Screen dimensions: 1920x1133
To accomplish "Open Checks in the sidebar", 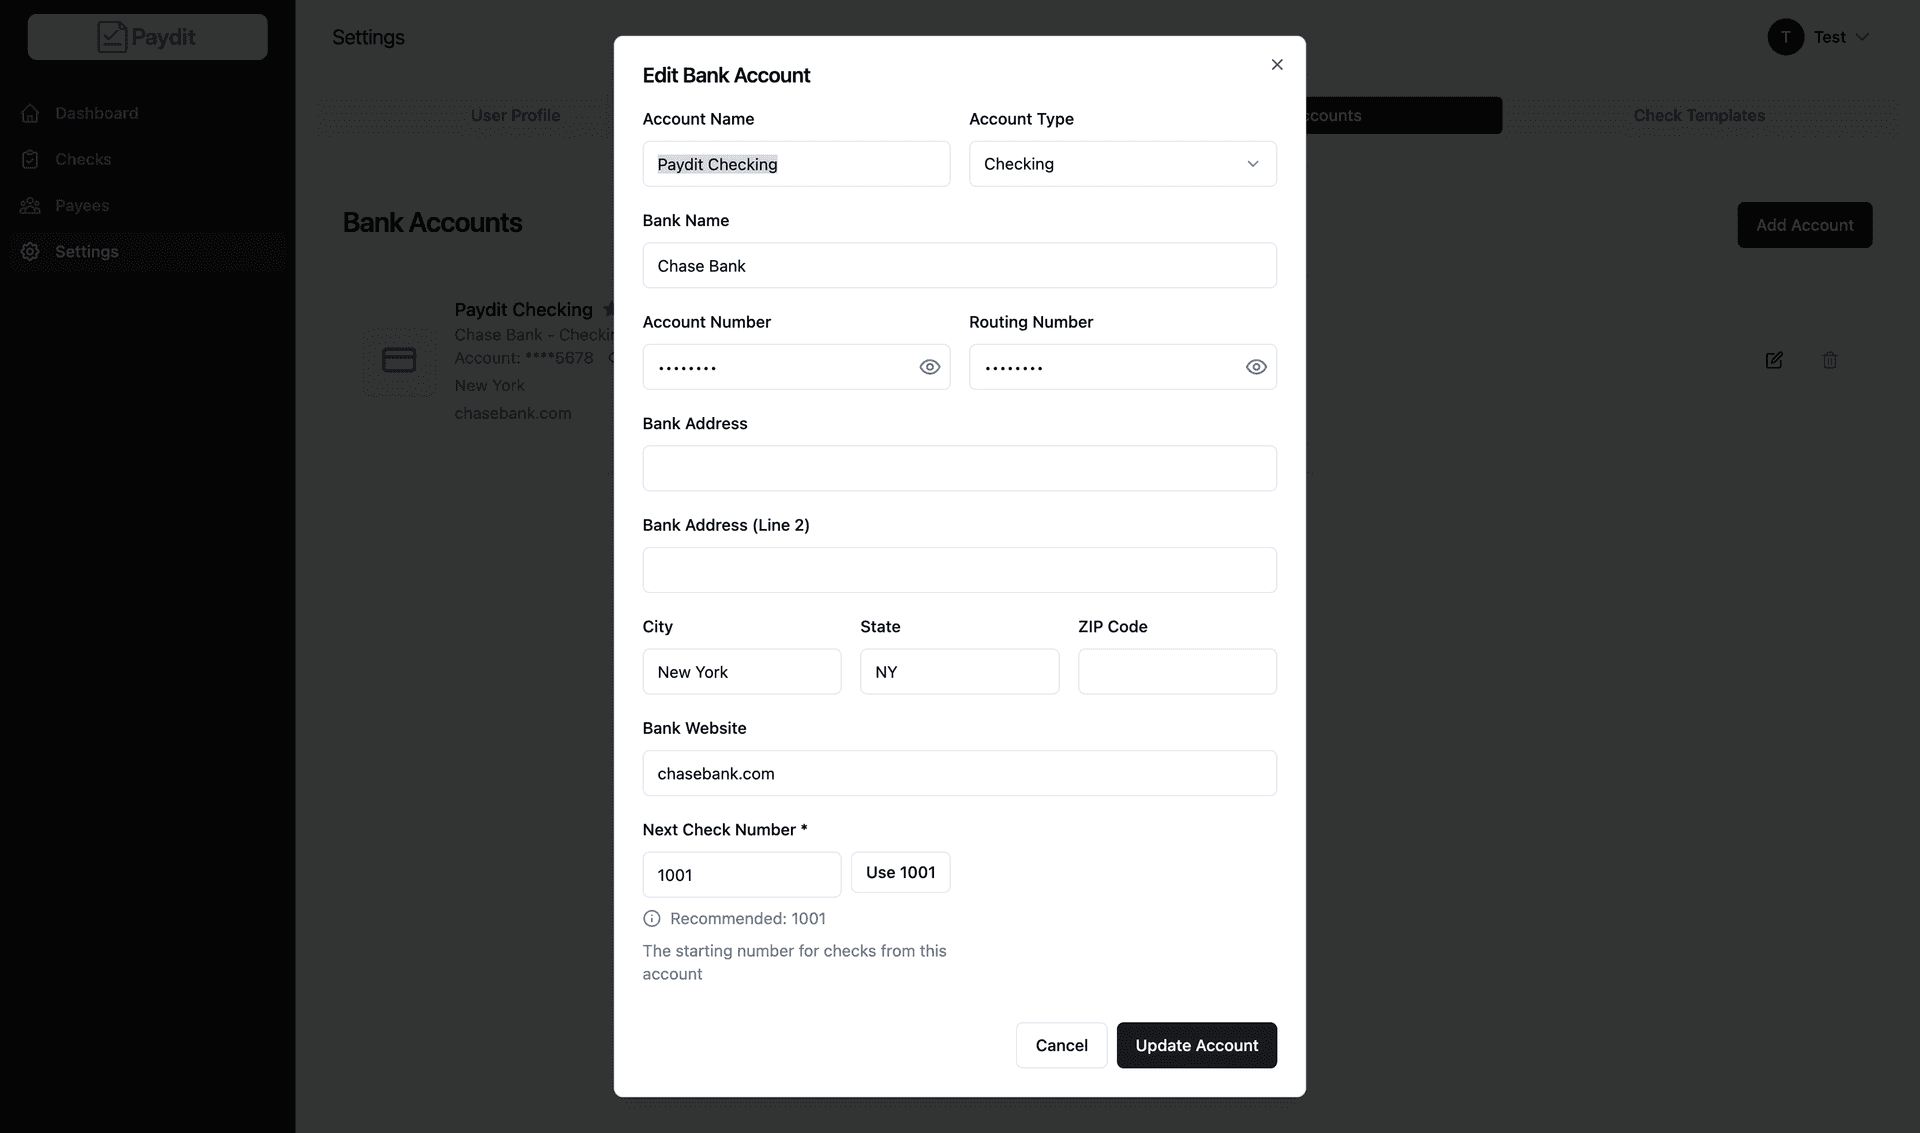I will click(147, 160).
